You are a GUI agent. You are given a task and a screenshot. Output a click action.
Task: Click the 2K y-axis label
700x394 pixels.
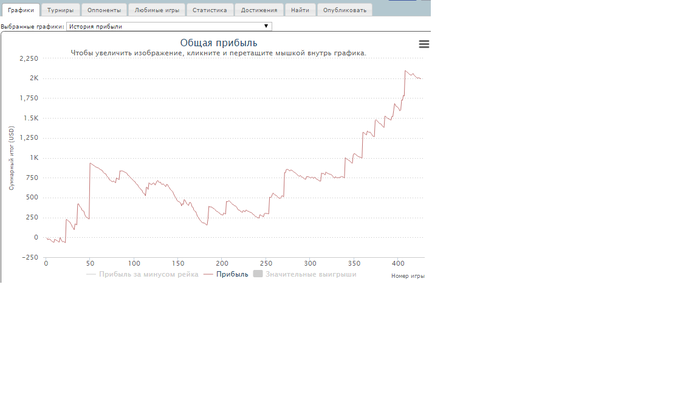pos(34,78)
